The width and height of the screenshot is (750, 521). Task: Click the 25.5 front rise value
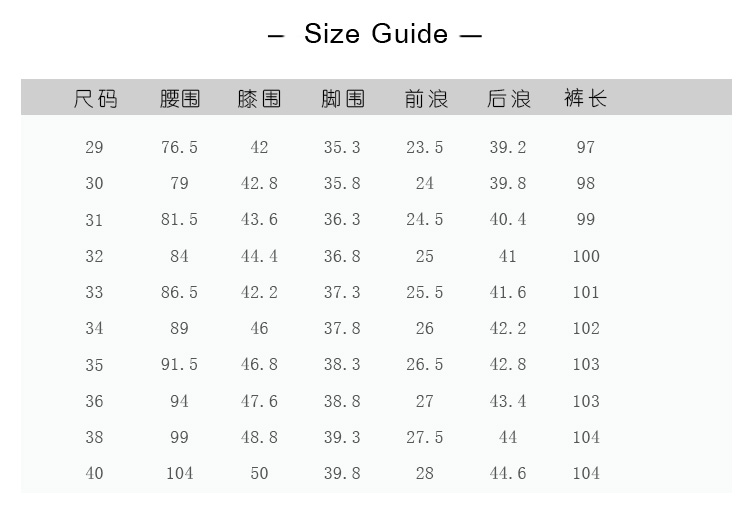pos(425,293)
